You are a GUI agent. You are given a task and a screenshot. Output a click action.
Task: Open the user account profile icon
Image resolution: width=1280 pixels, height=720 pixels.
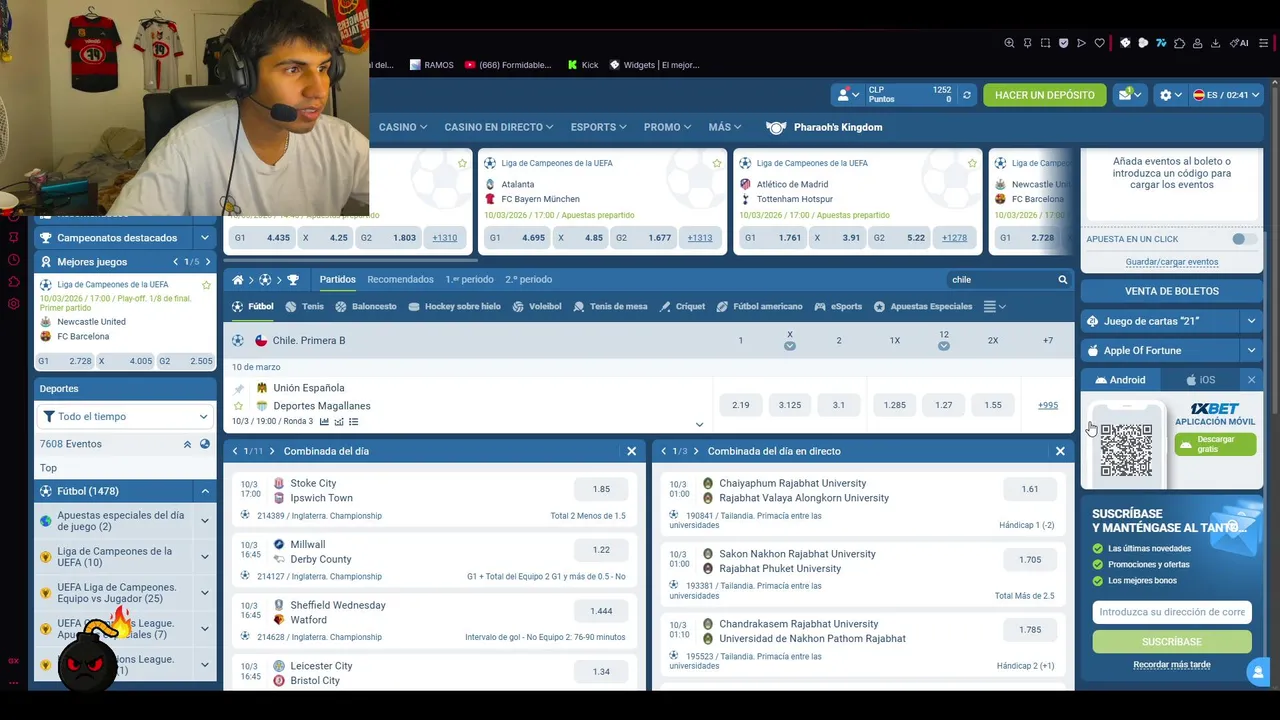pos(846,95)
